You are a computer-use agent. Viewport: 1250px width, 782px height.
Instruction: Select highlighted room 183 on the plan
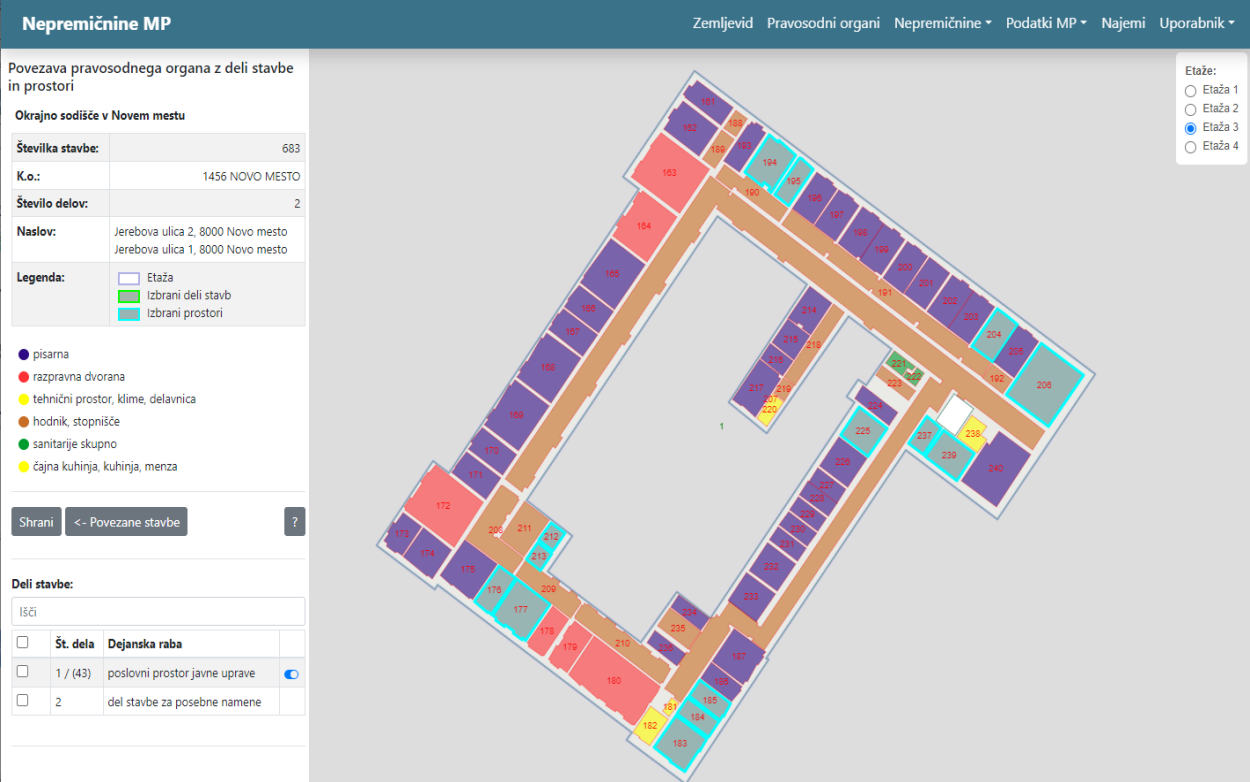click(x=680, y=743)
